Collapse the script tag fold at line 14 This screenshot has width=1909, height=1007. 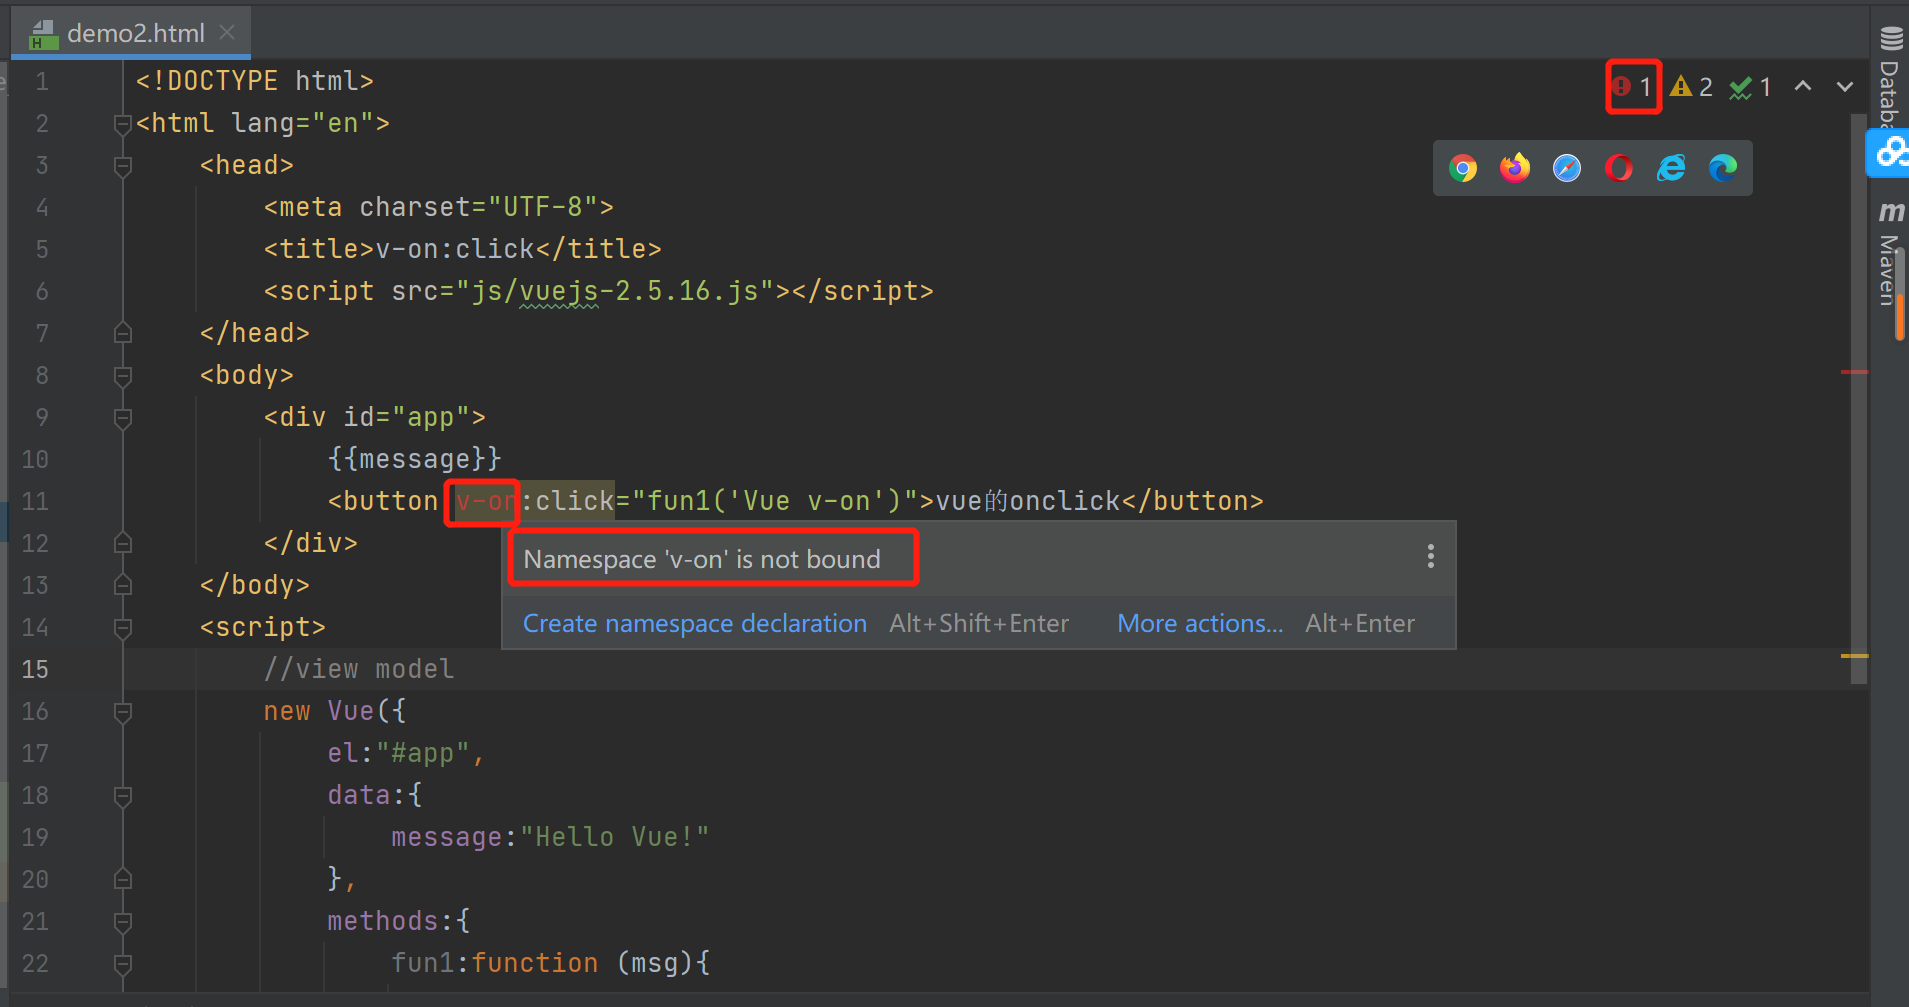(x=123, y=628)
